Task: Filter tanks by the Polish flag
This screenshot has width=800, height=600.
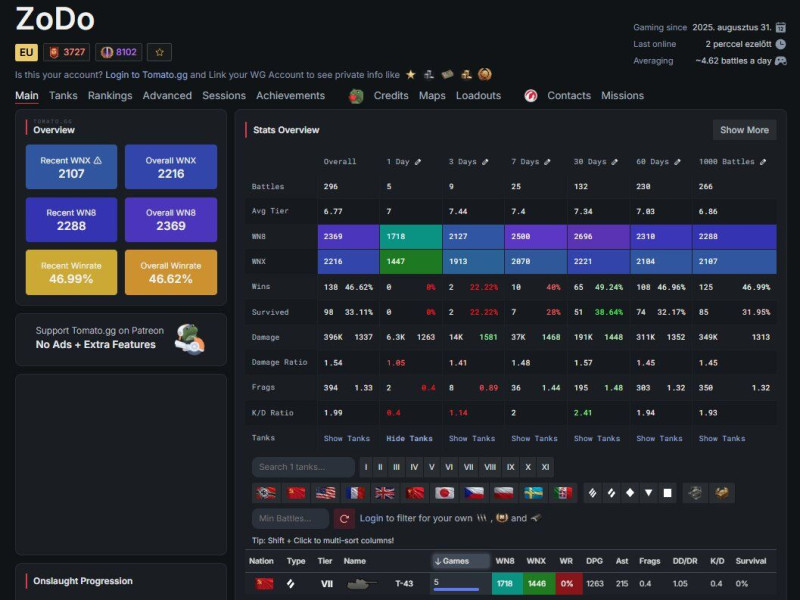Action: [x=504, y=493]
